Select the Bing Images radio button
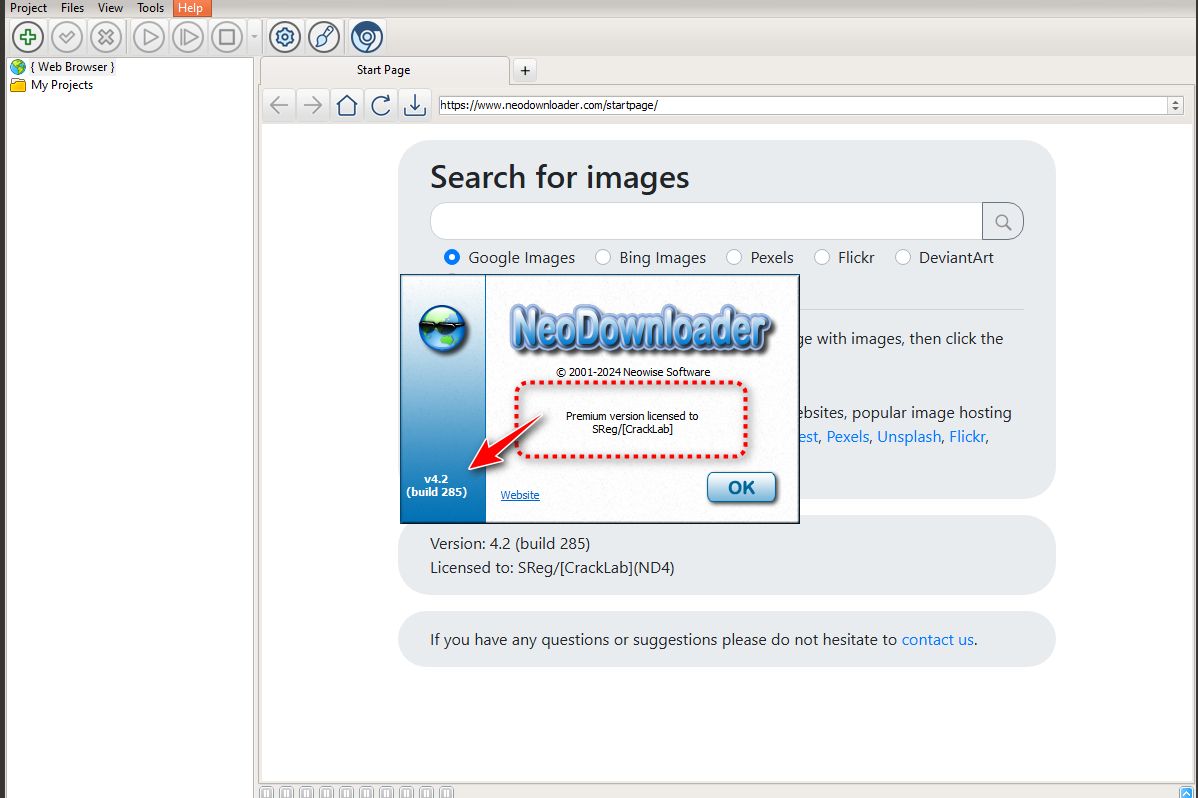 click(603, 258)
